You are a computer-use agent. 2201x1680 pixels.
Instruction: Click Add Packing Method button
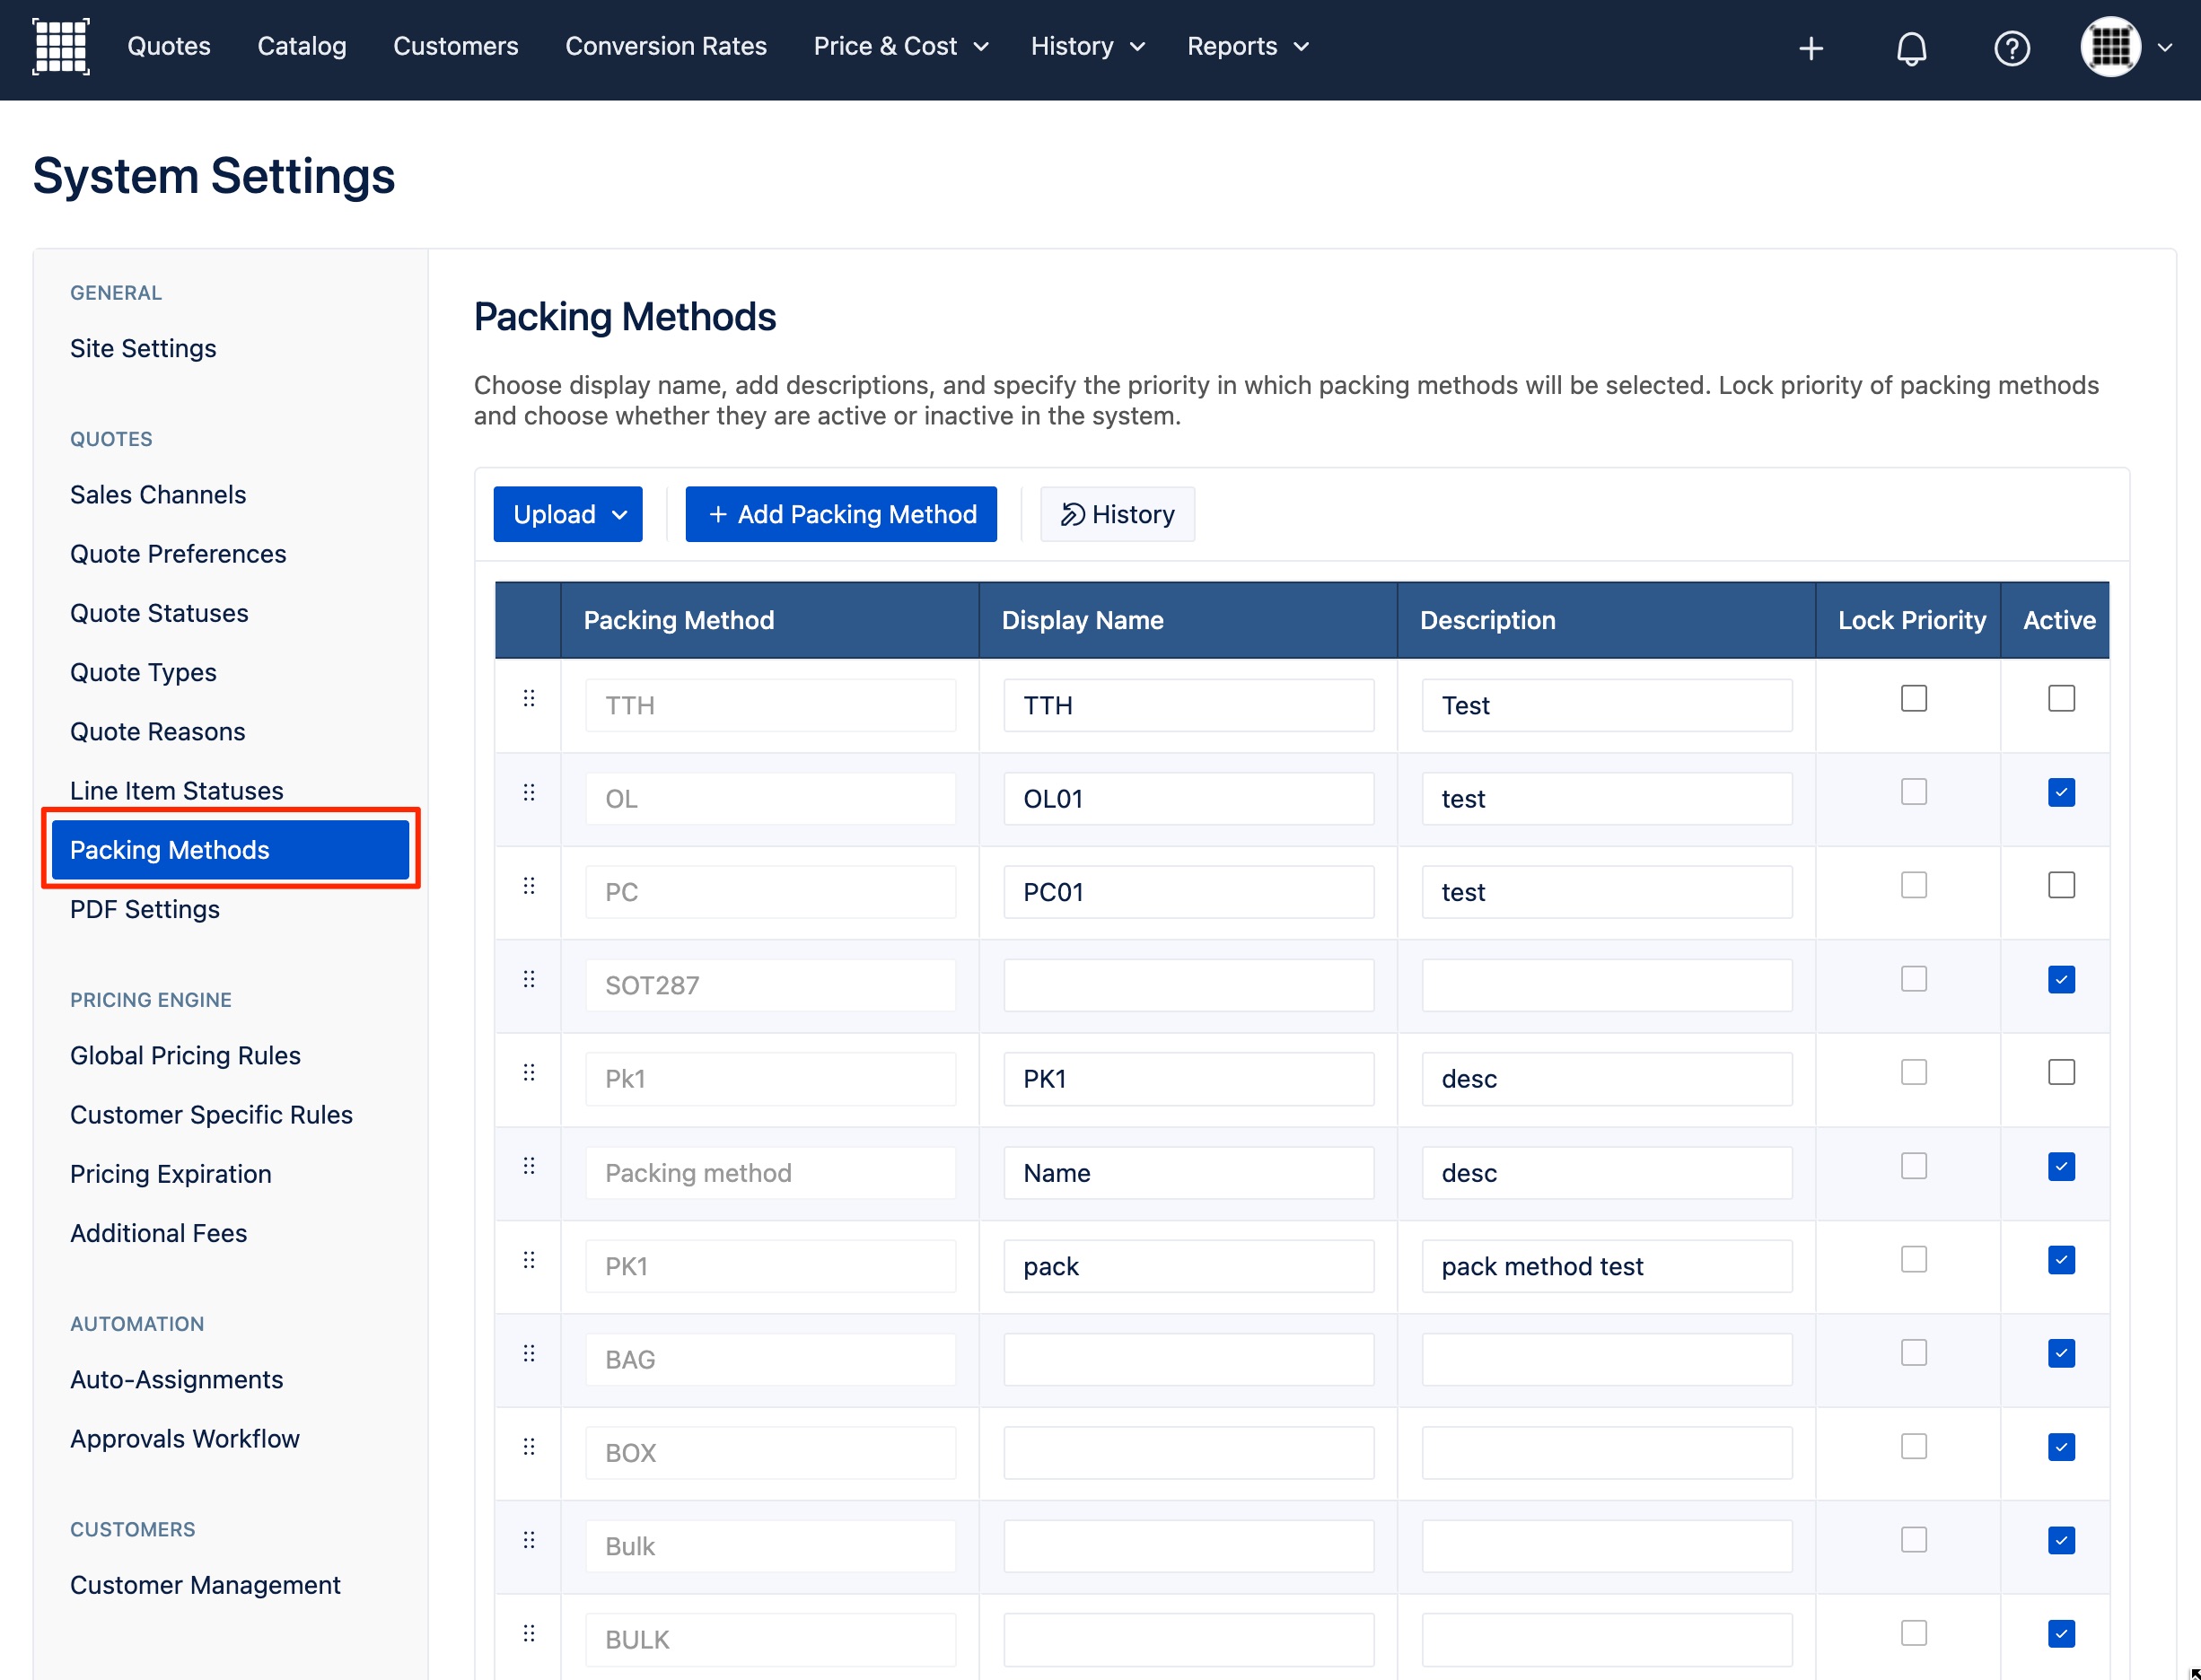pos(841,514)
